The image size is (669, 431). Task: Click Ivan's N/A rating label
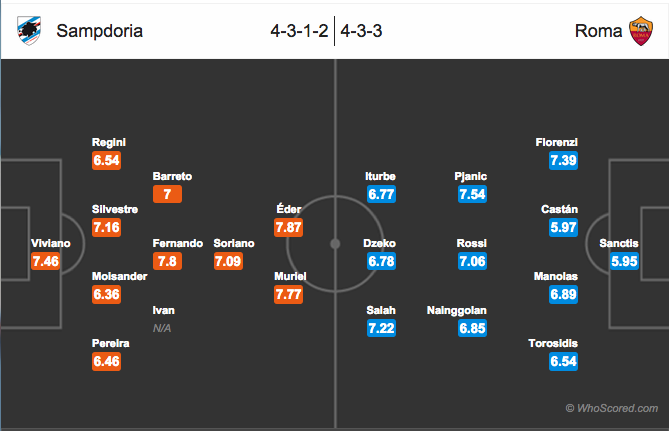162,328
